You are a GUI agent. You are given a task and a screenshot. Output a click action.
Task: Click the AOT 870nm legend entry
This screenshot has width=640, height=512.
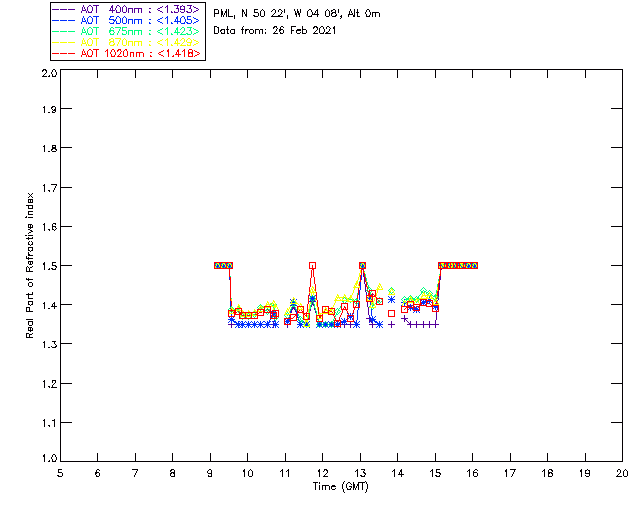(127, 42)
